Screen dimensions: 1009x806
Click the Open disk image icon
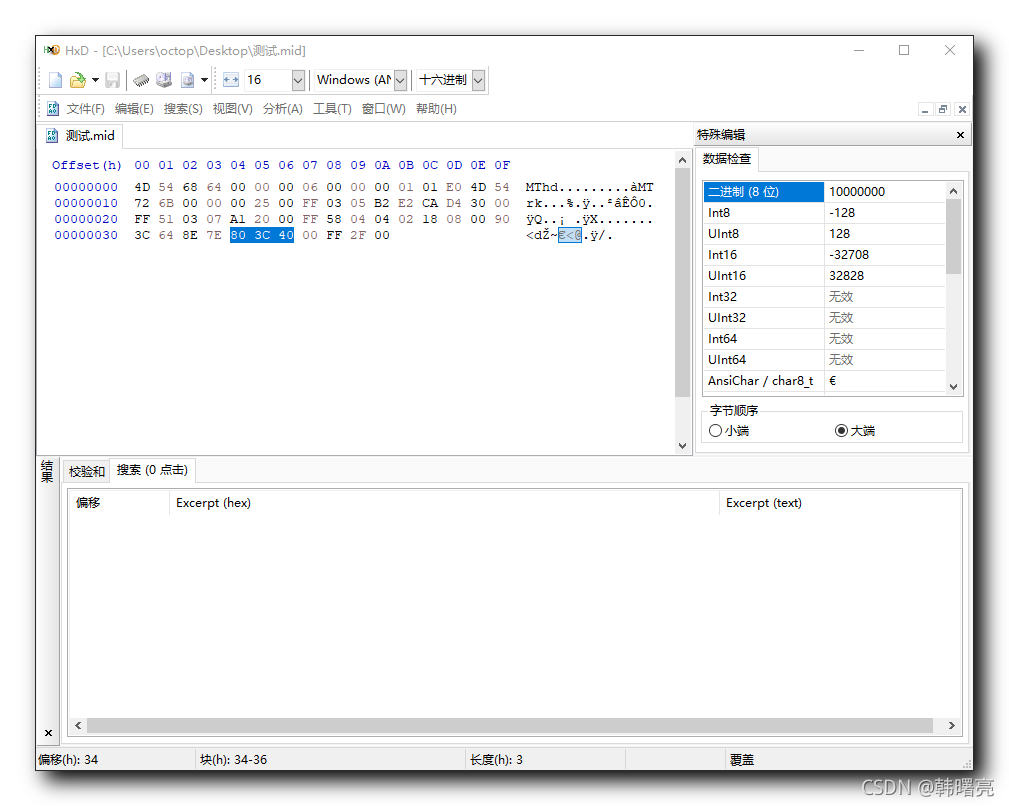187,80
